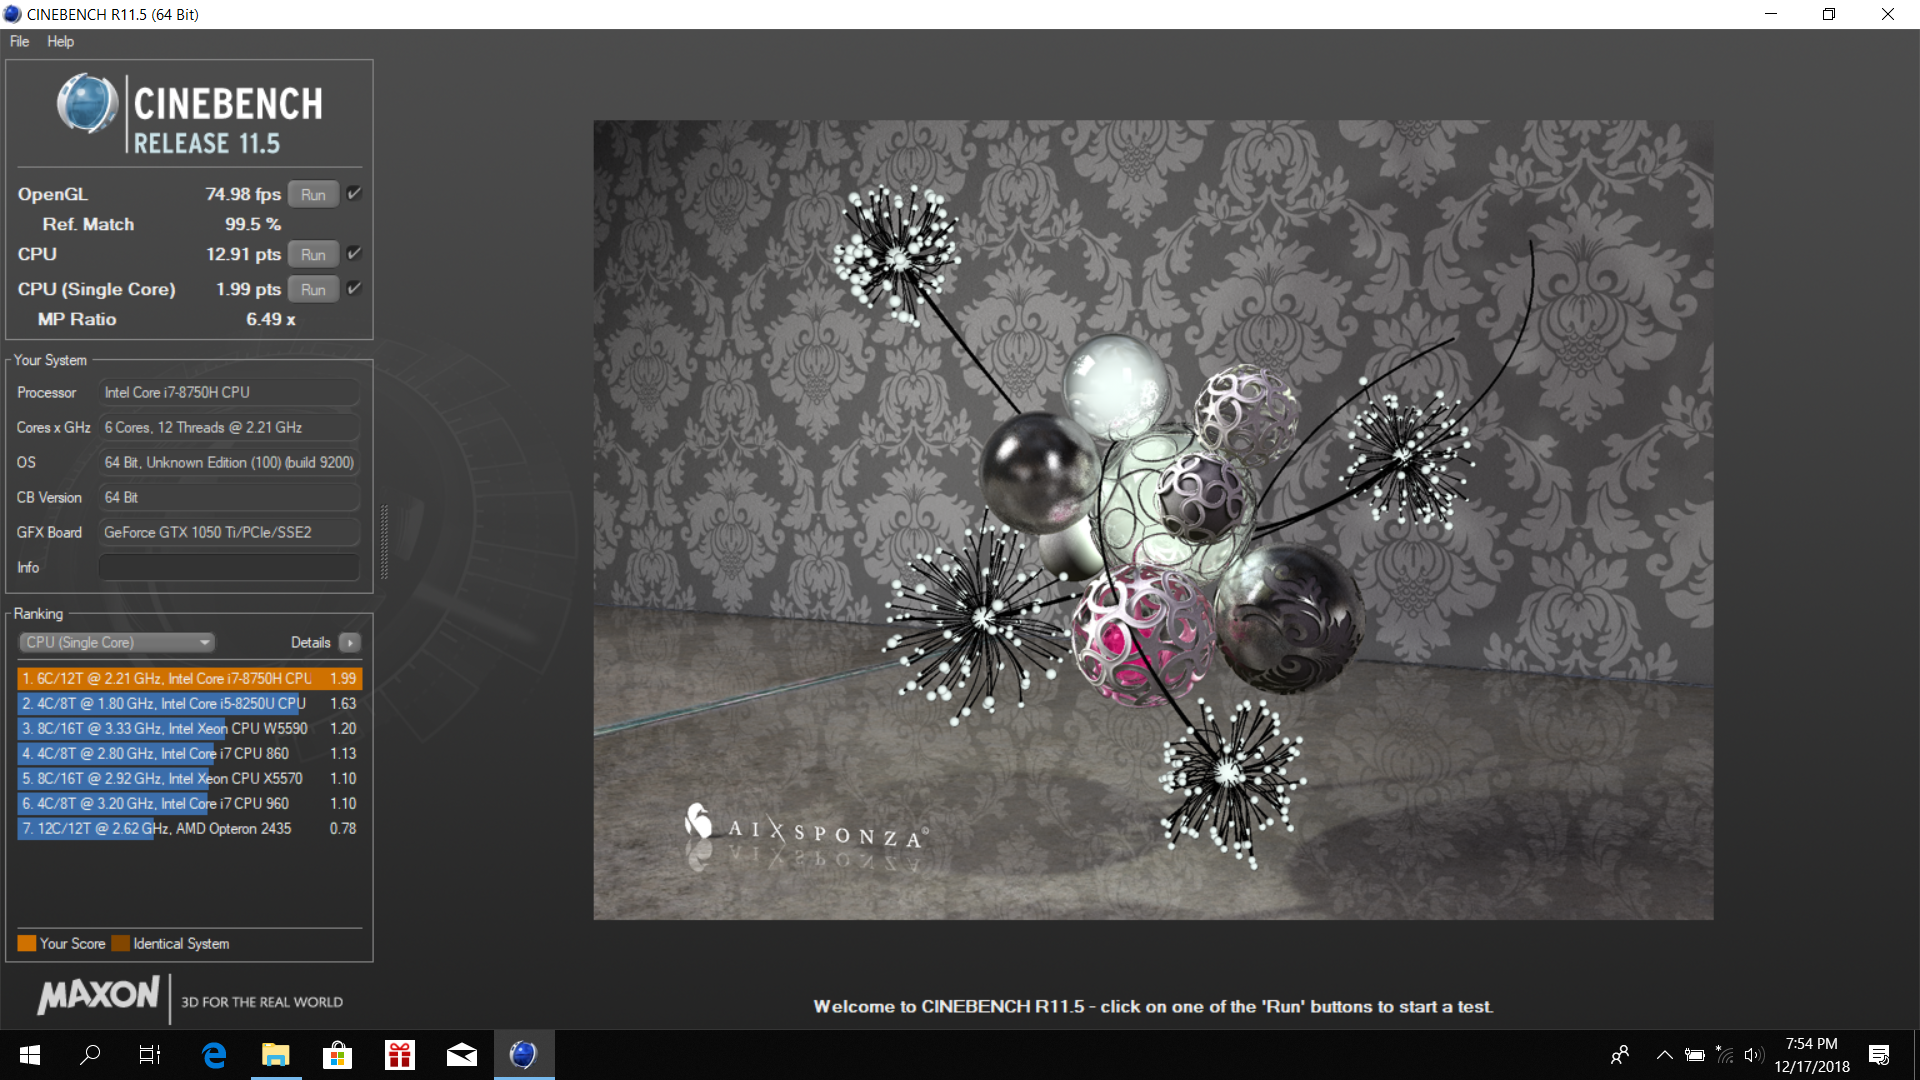This screenshot has height=1080, width=1920.
Task: Open the Action Center notifications icon
Action: tap(1879, 1055)
